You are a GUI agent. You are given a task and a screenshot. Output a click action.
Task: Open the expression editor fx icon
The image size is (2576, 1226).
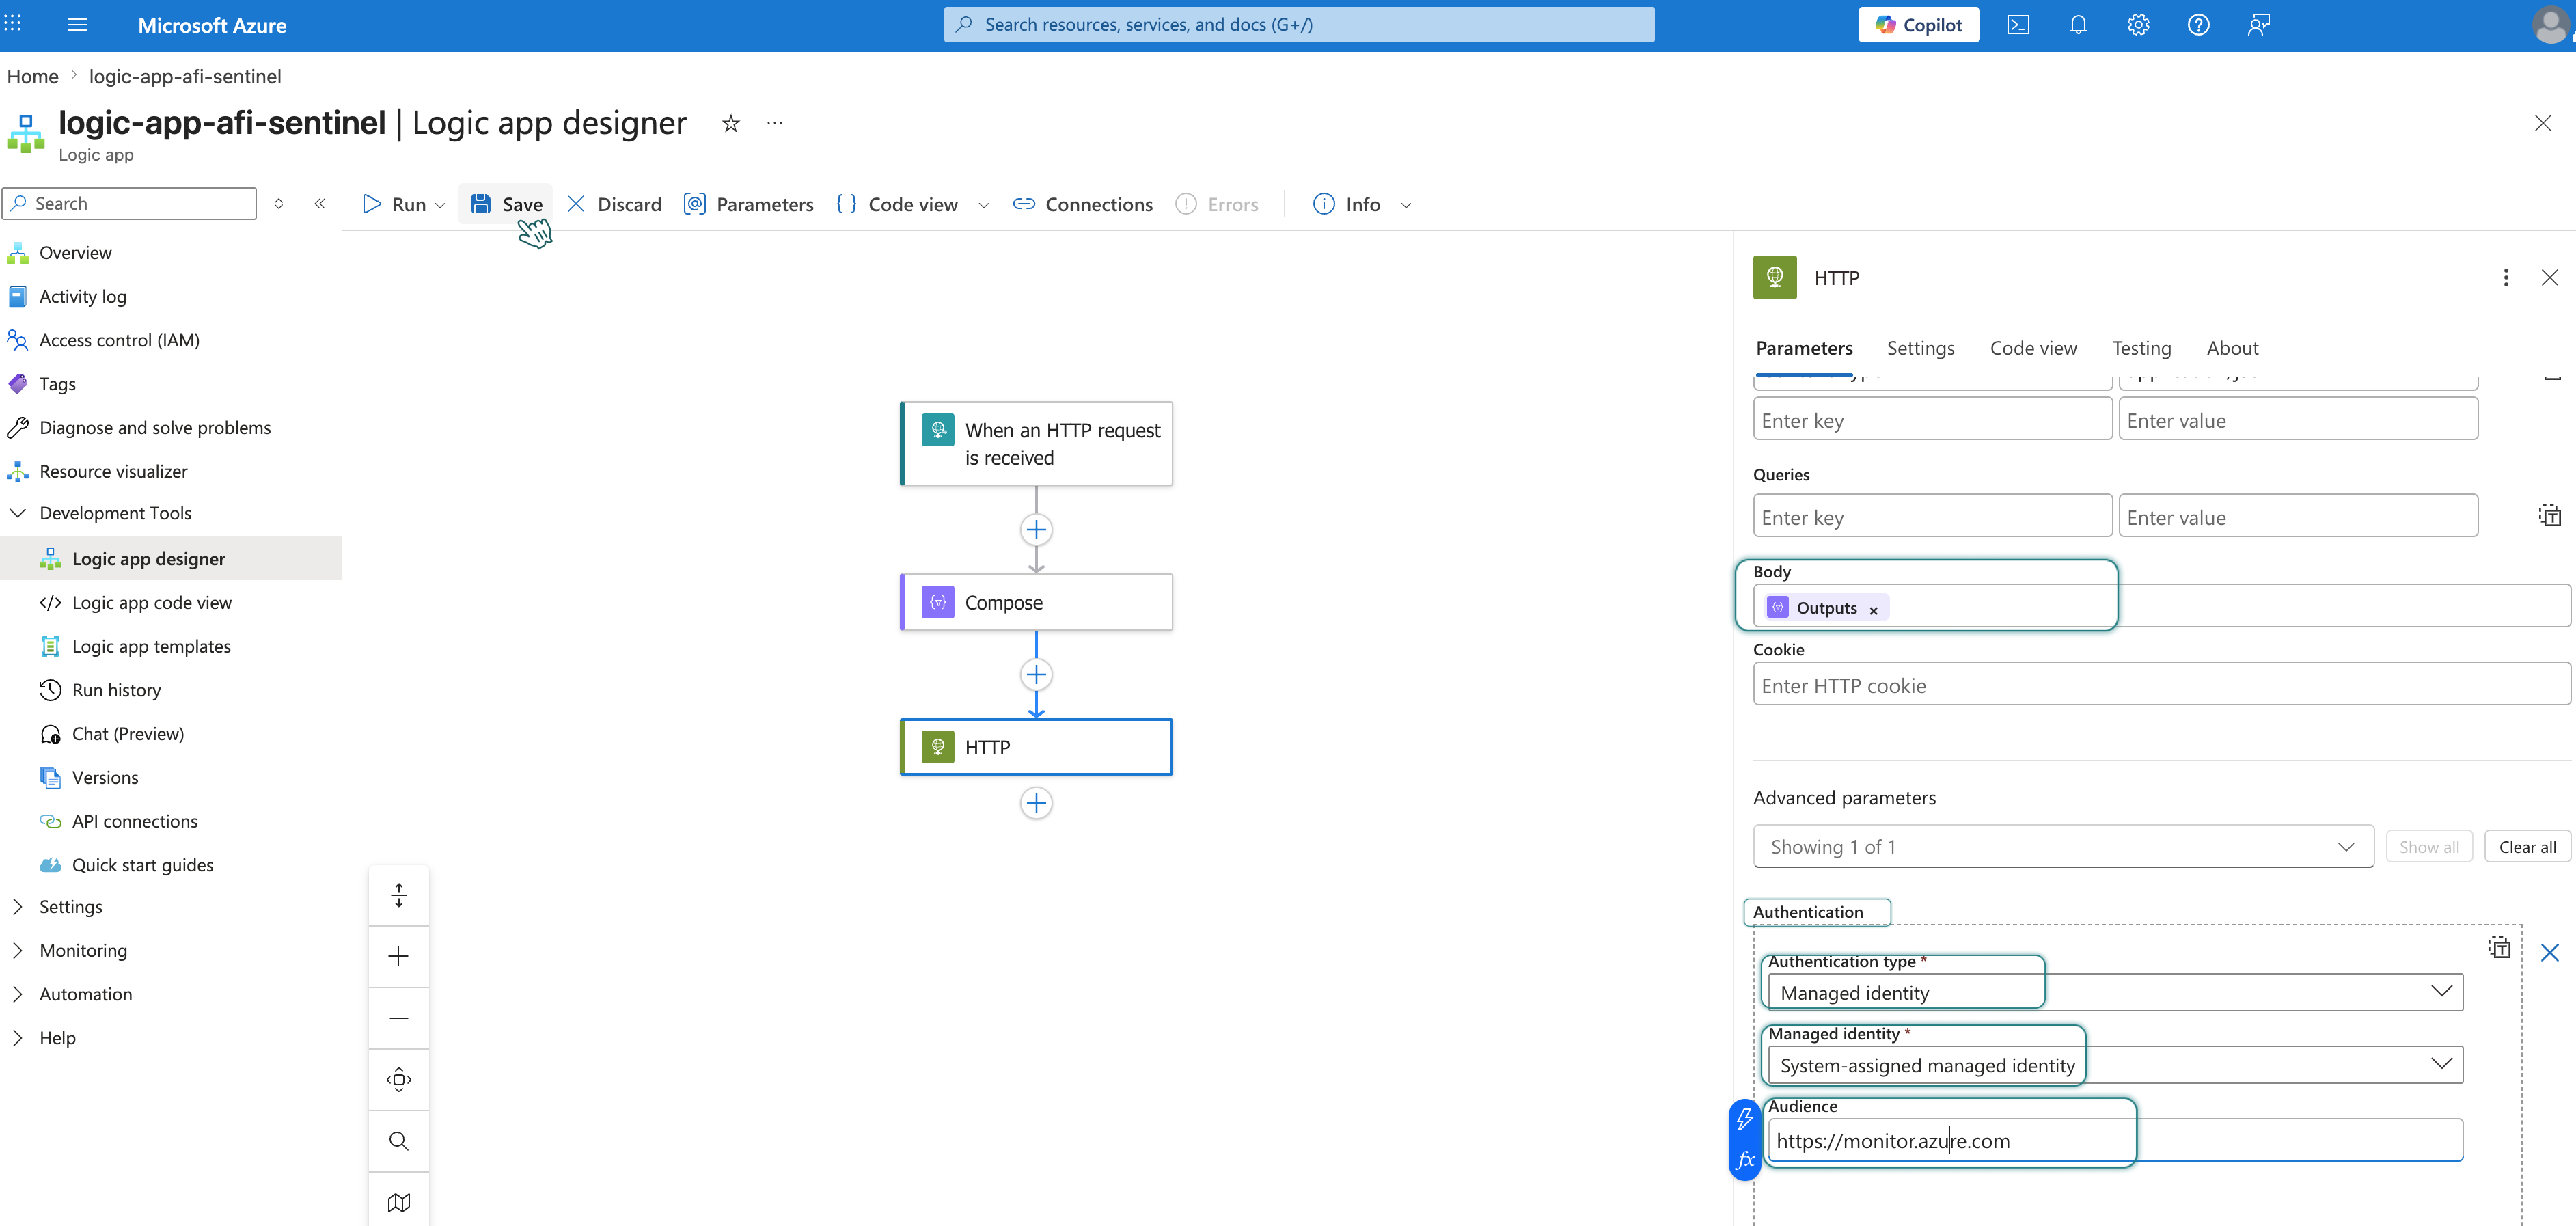click(x=1745, y=1160)
